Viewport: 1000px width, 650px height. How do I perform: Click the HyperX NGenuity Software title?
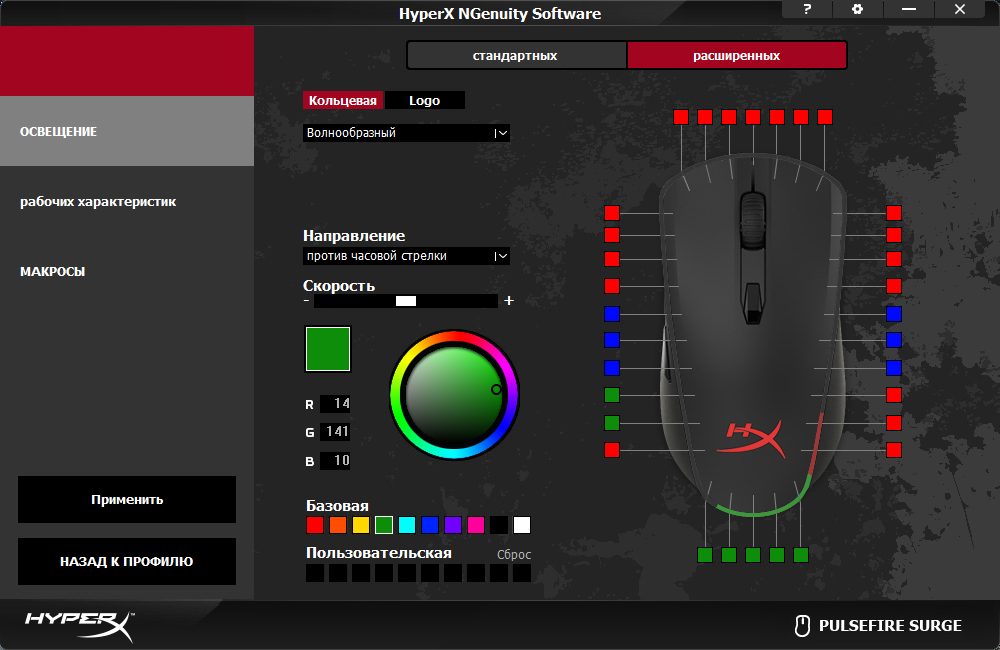[x=500, y=13]
